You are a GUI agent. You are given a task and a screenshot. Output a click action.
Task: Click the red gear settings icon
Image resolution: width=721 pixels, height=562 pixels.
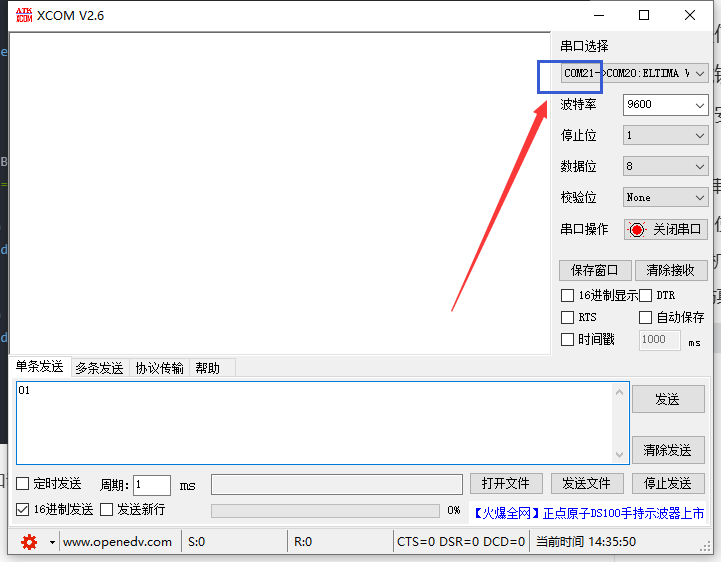click(29, 542)
